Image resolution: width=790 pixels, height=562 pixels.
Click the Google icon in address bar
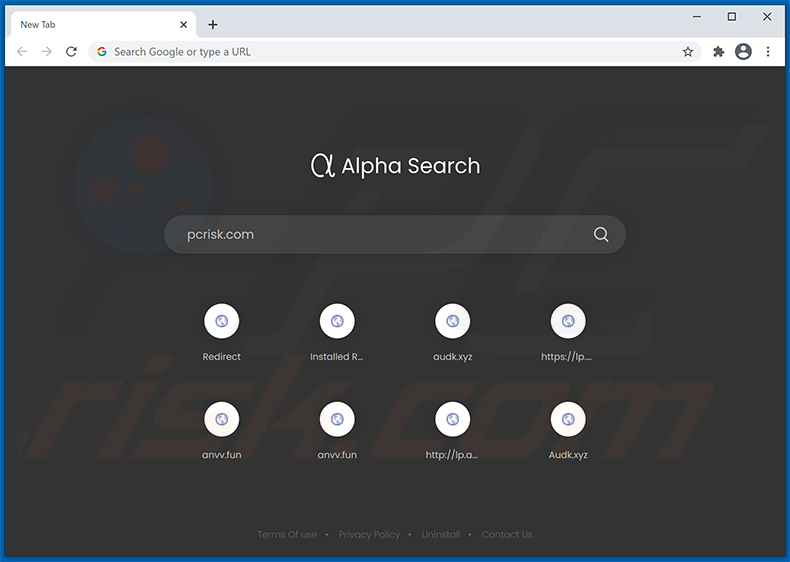click(x=102, y=51)
